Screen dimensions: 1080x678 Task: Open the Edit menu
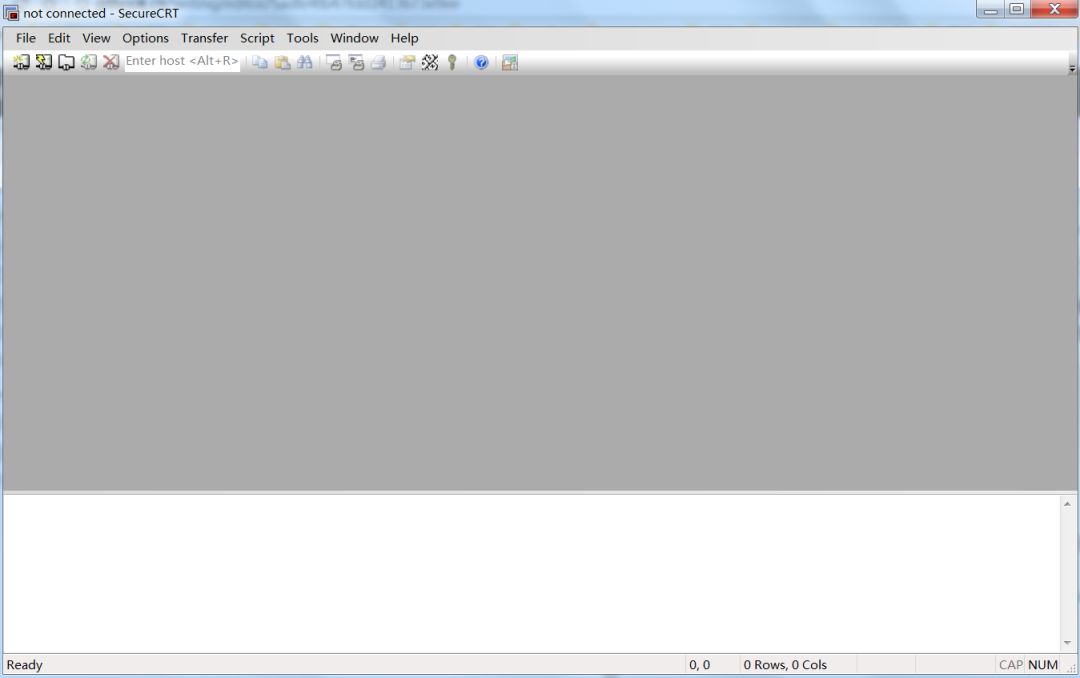(x=59, y=38)
